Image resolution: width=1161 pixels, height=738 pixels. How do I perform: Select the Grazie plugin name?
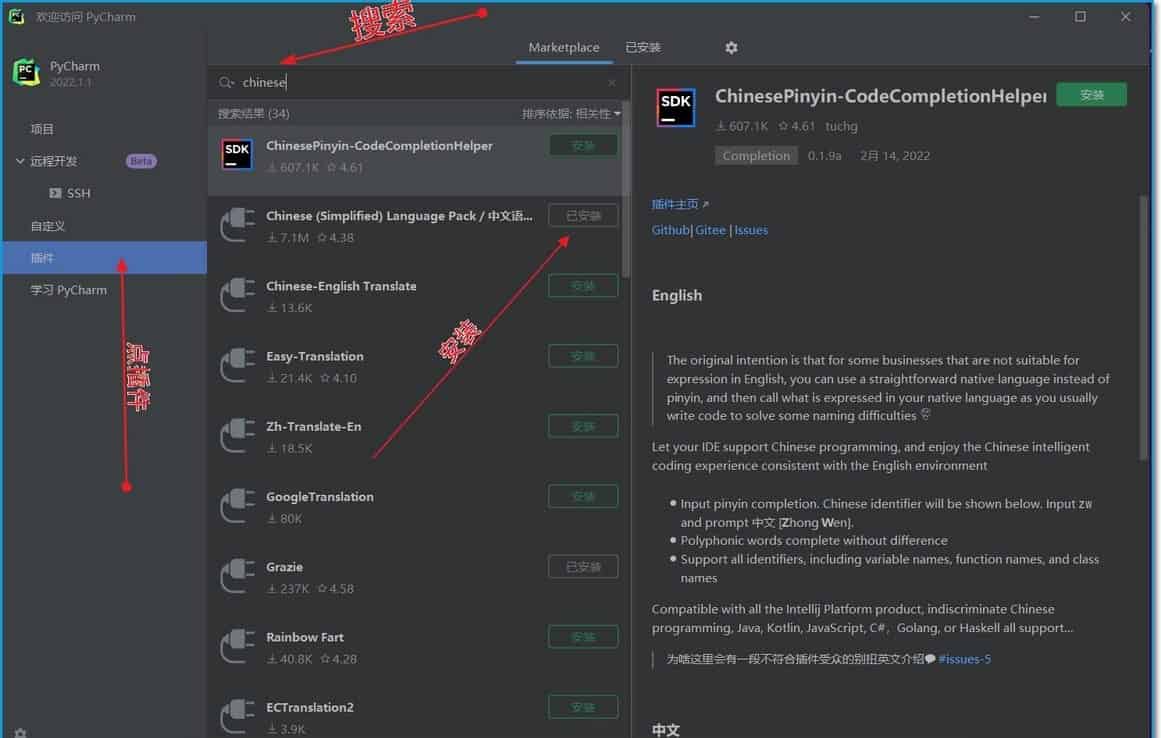(x=284, y=567)
